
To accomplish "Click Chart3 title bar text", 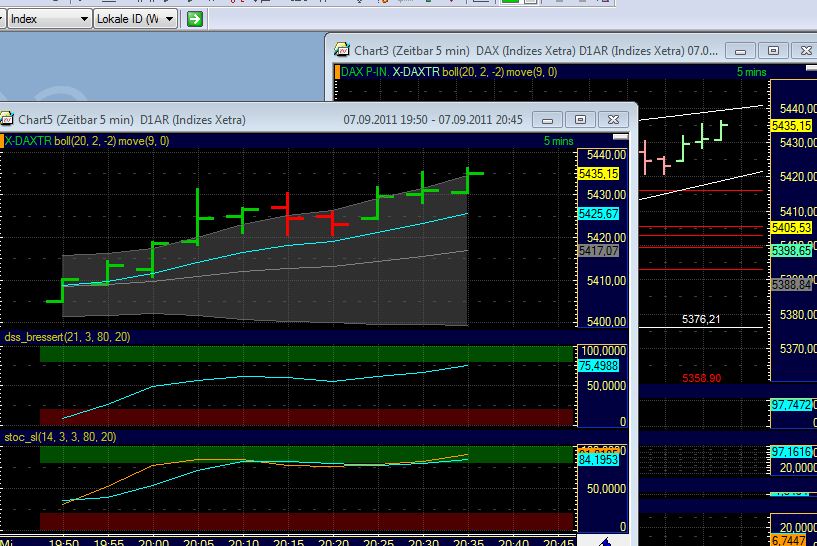I will (536, 51).
